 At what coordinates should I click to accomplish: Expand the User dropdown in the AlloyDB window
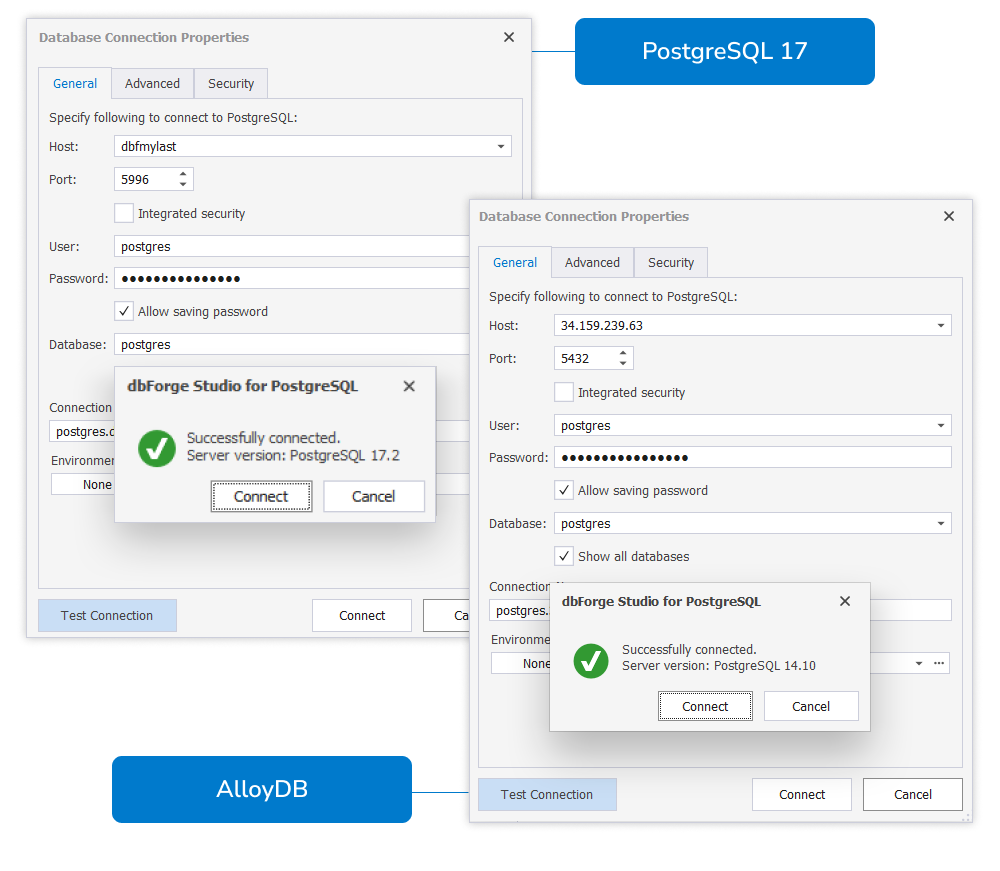coord(941,426)
